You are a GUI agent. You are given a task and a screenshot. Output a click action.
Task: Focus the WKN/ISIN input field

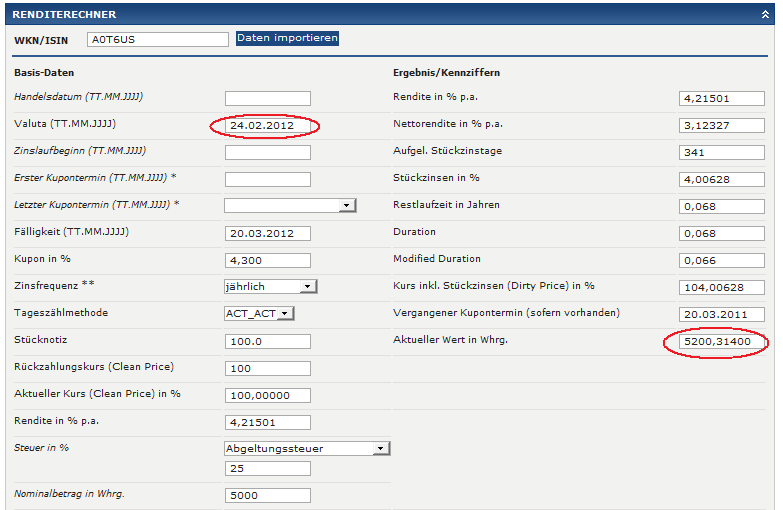point(158,39)
